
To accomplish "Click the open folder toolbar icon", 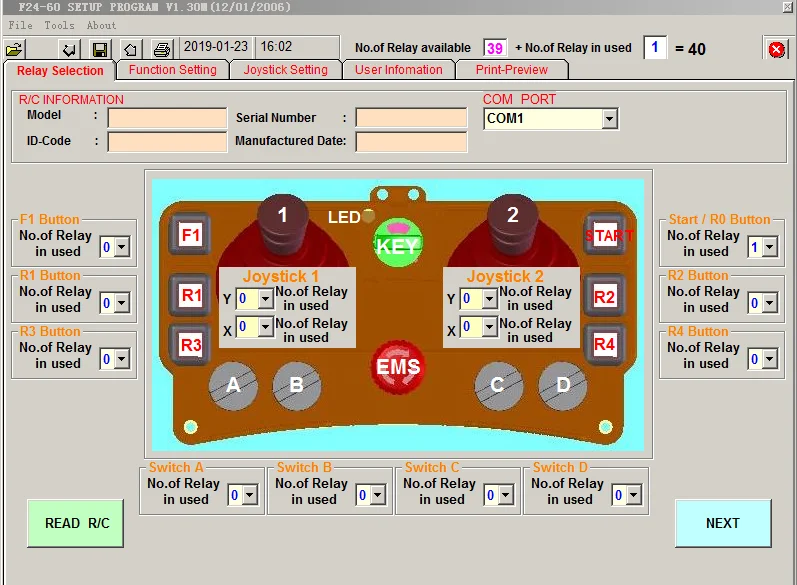I will 14,49.
